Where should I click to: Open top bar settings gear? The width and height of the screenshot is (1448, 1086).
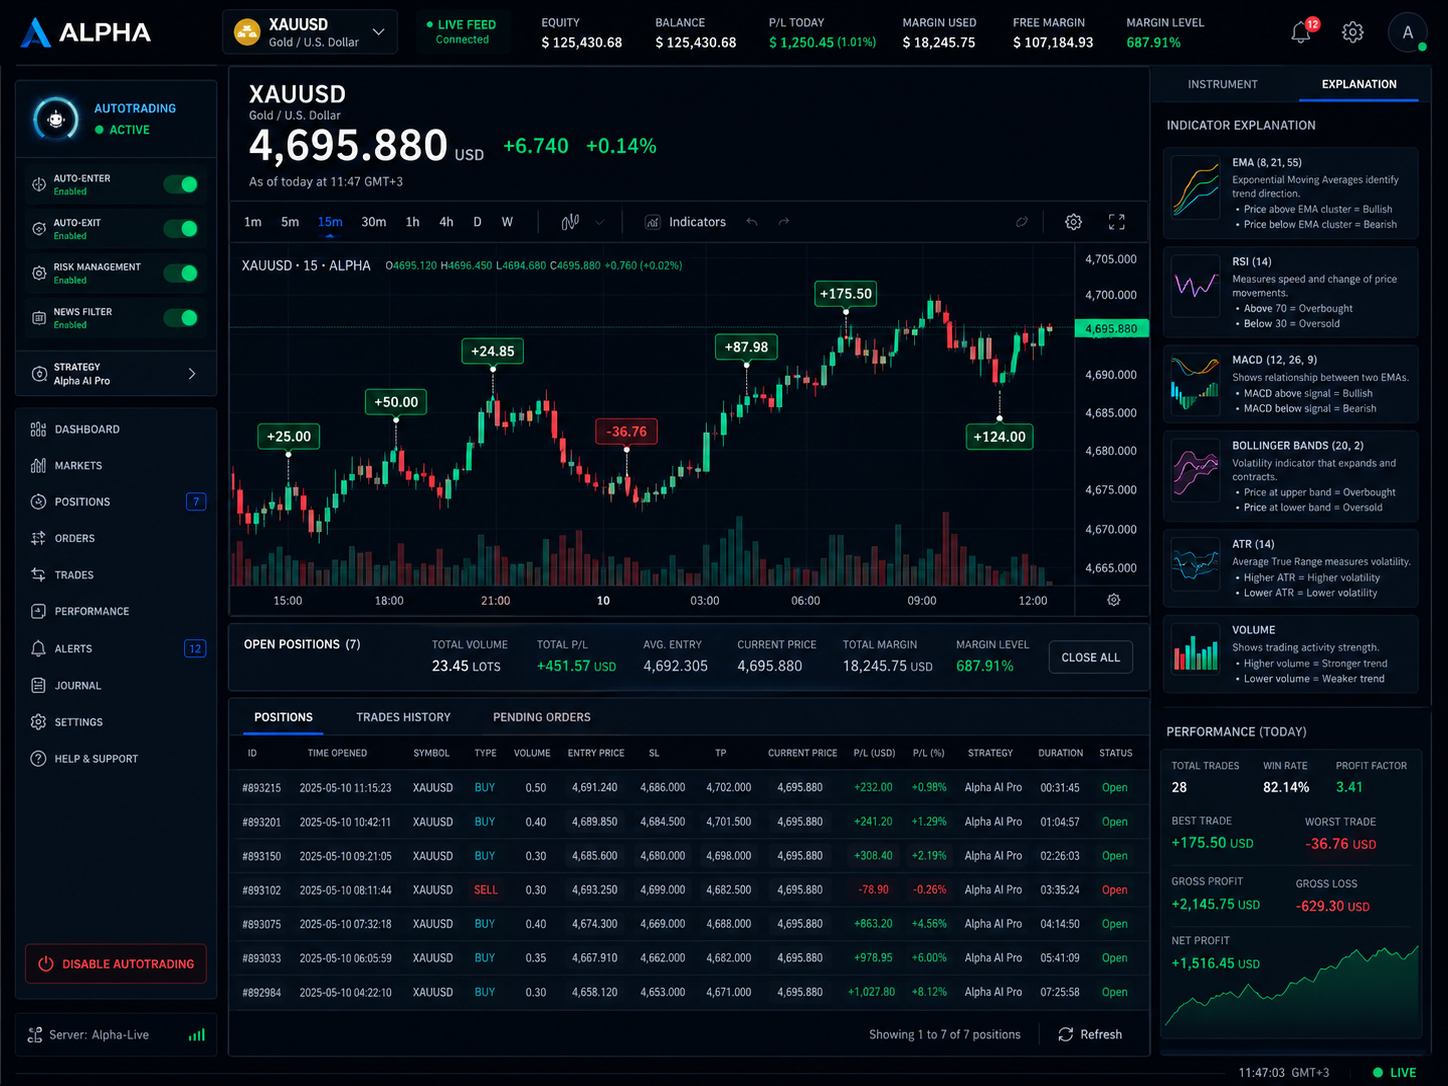tap(1353, 32)
